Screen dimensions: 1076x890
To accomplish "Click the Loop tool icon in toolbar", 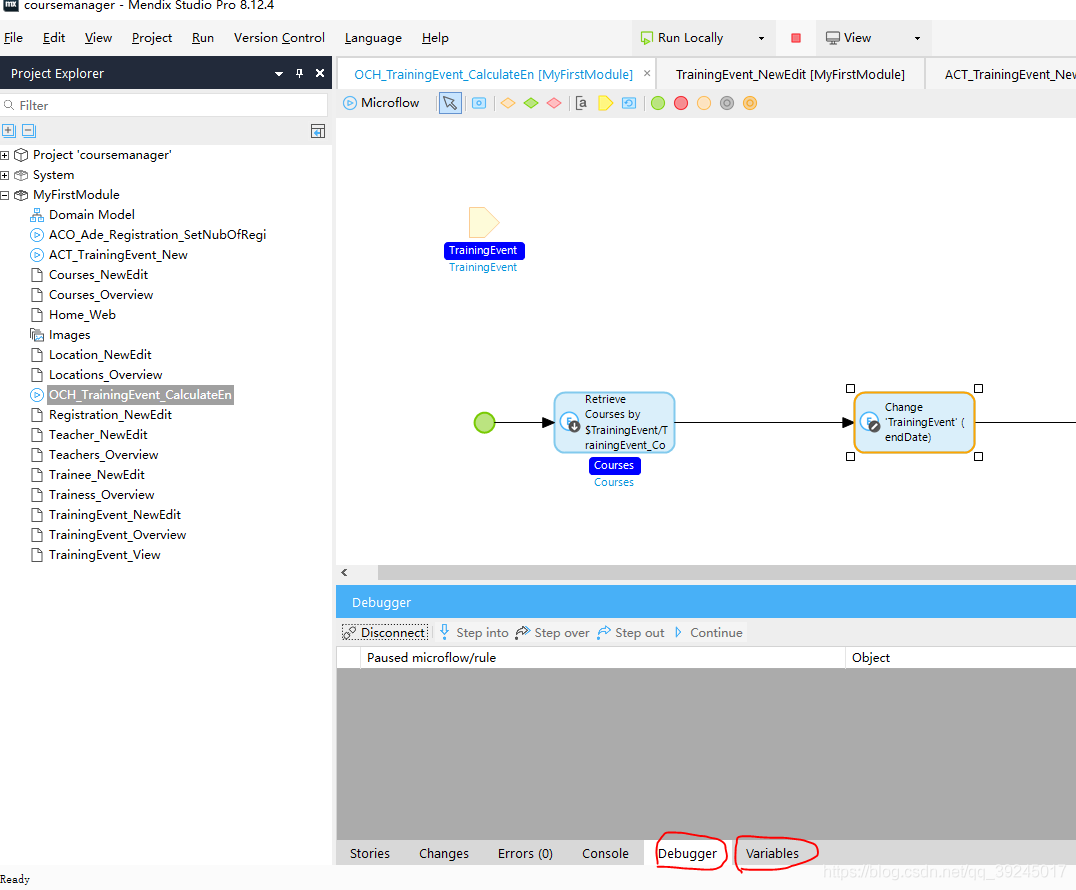I will pyautogui.click(x=628, y=103).
